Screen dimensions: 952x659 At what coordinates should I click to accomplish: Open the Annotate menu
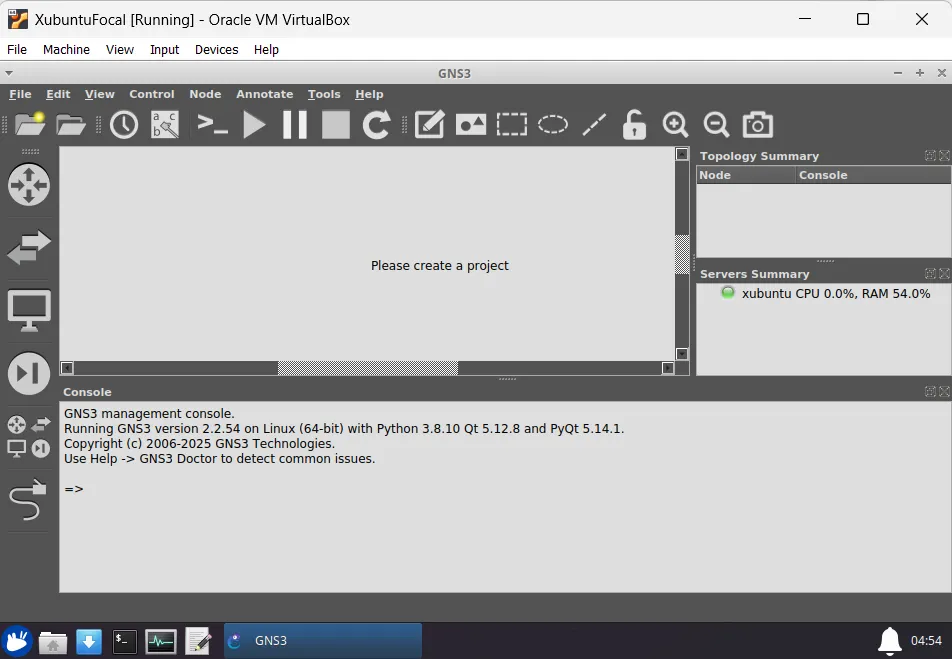(264, 93)
